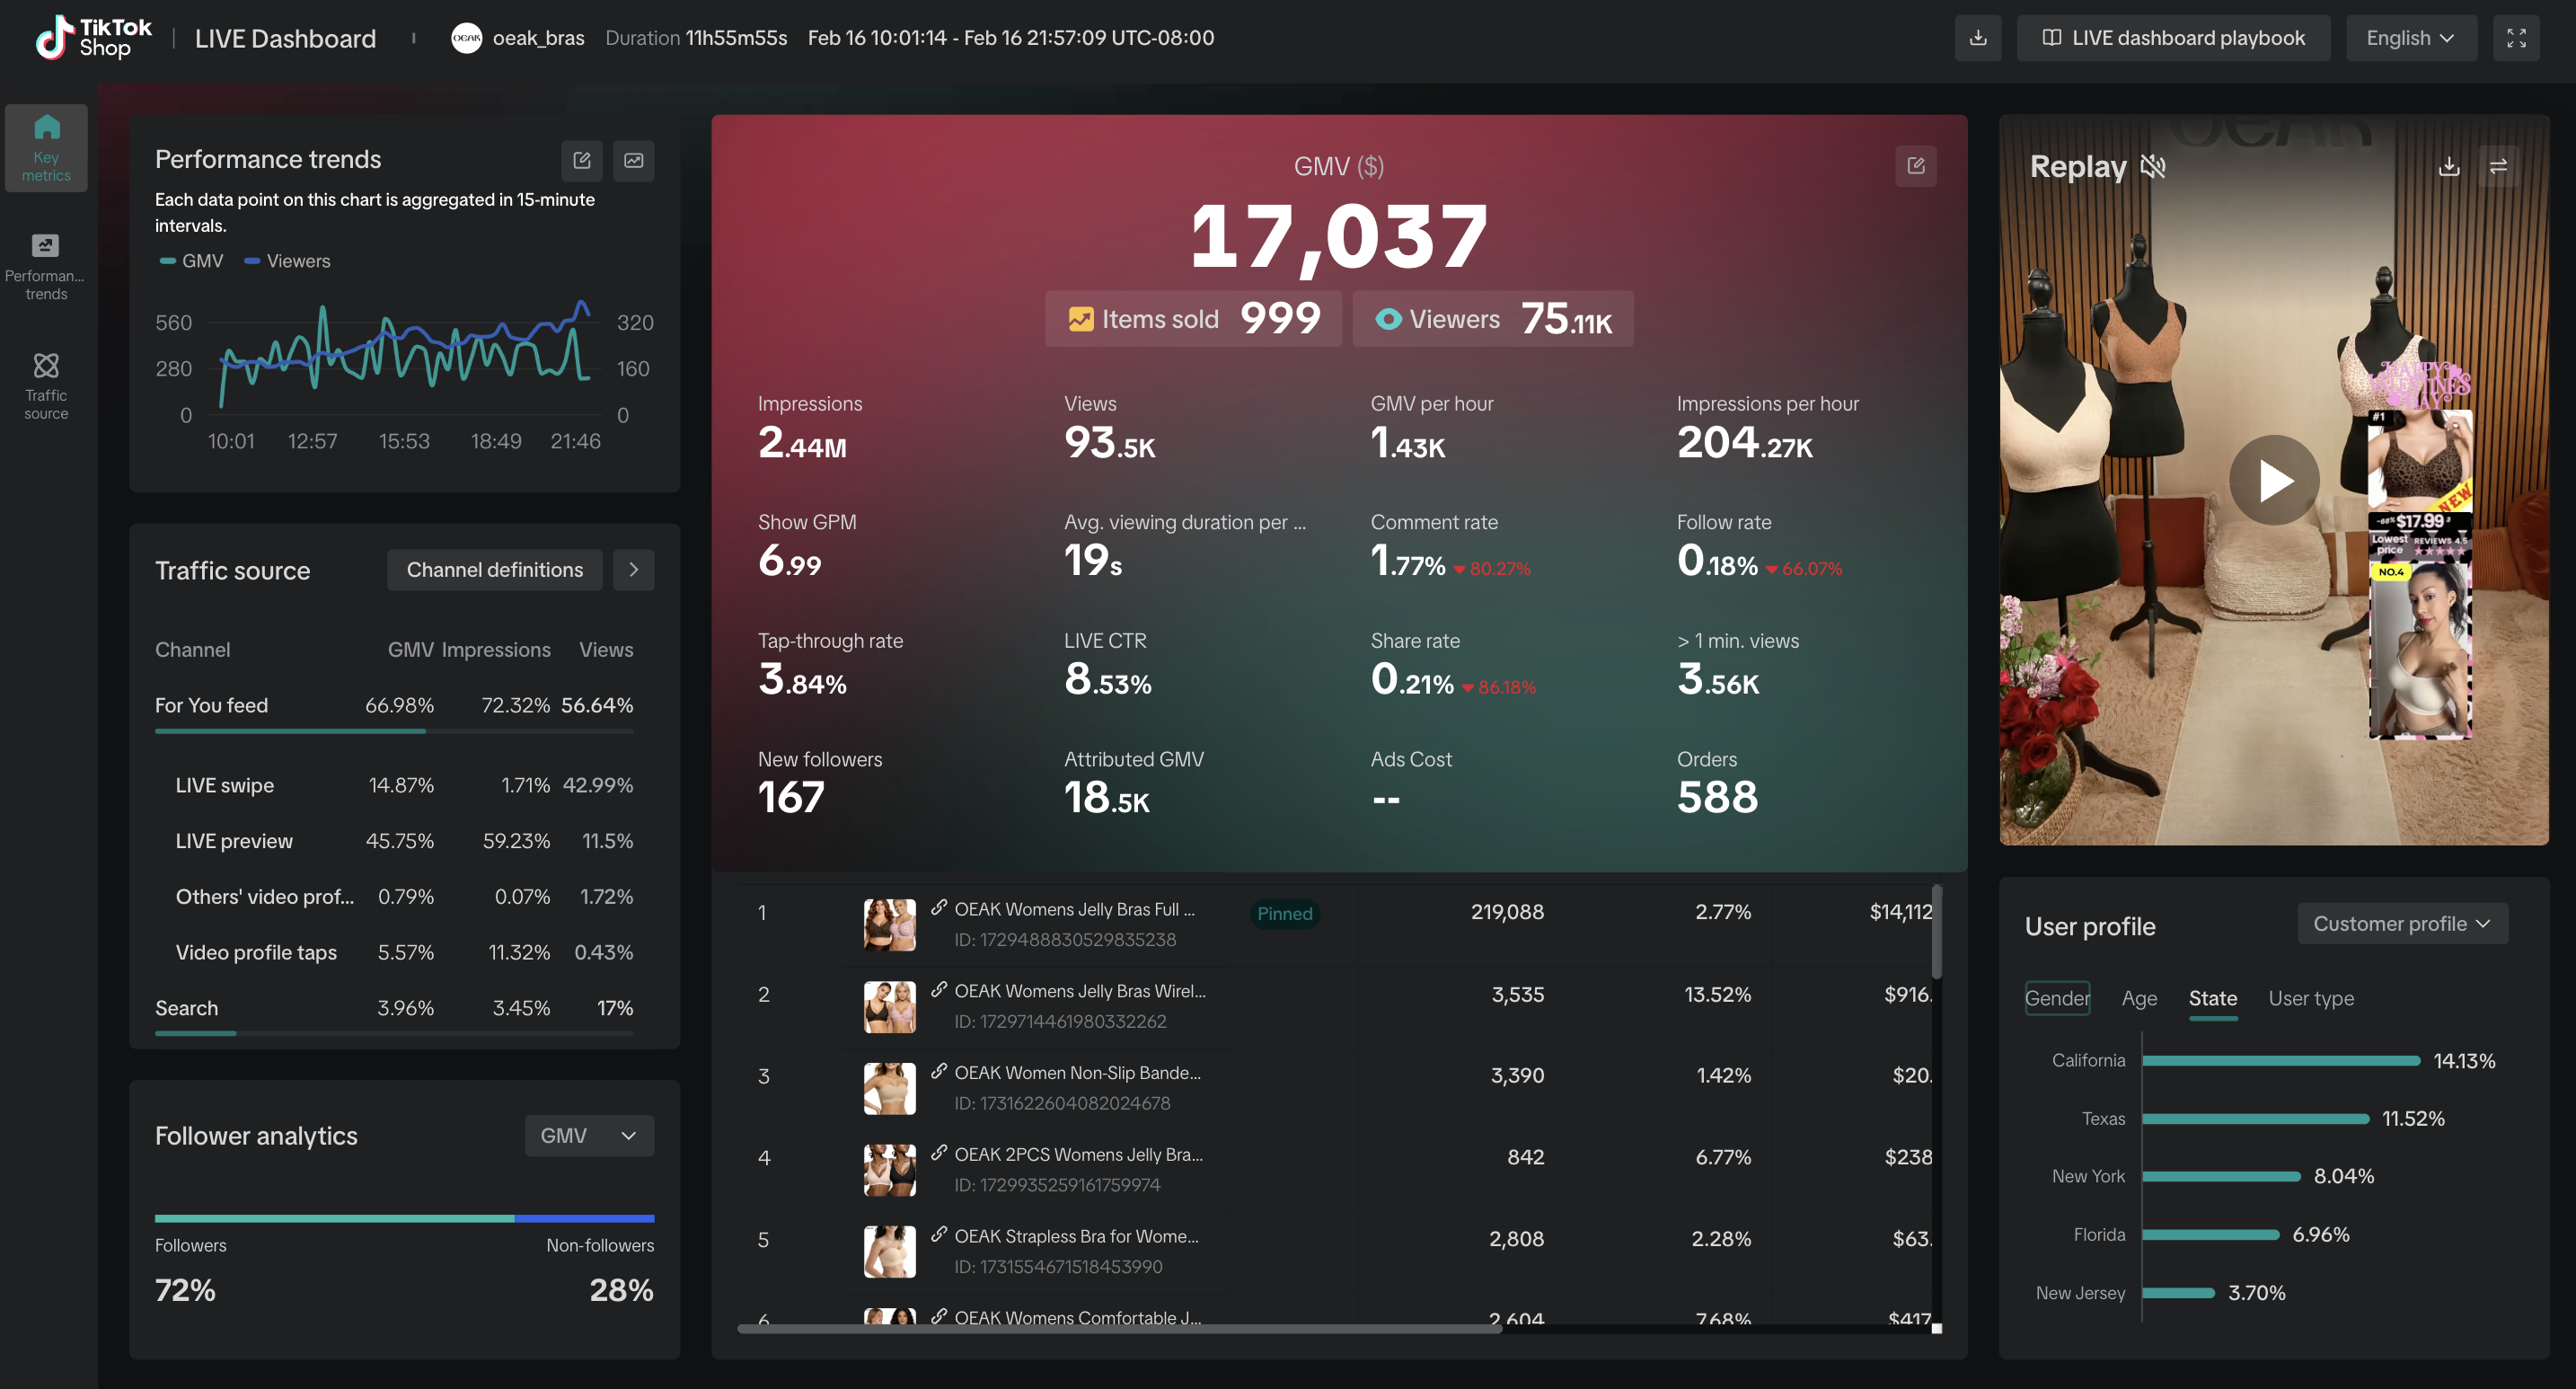Click chart view icon in Performance trends
The height and width of the screenshot is (1389, 2576).
click(634, 160)
